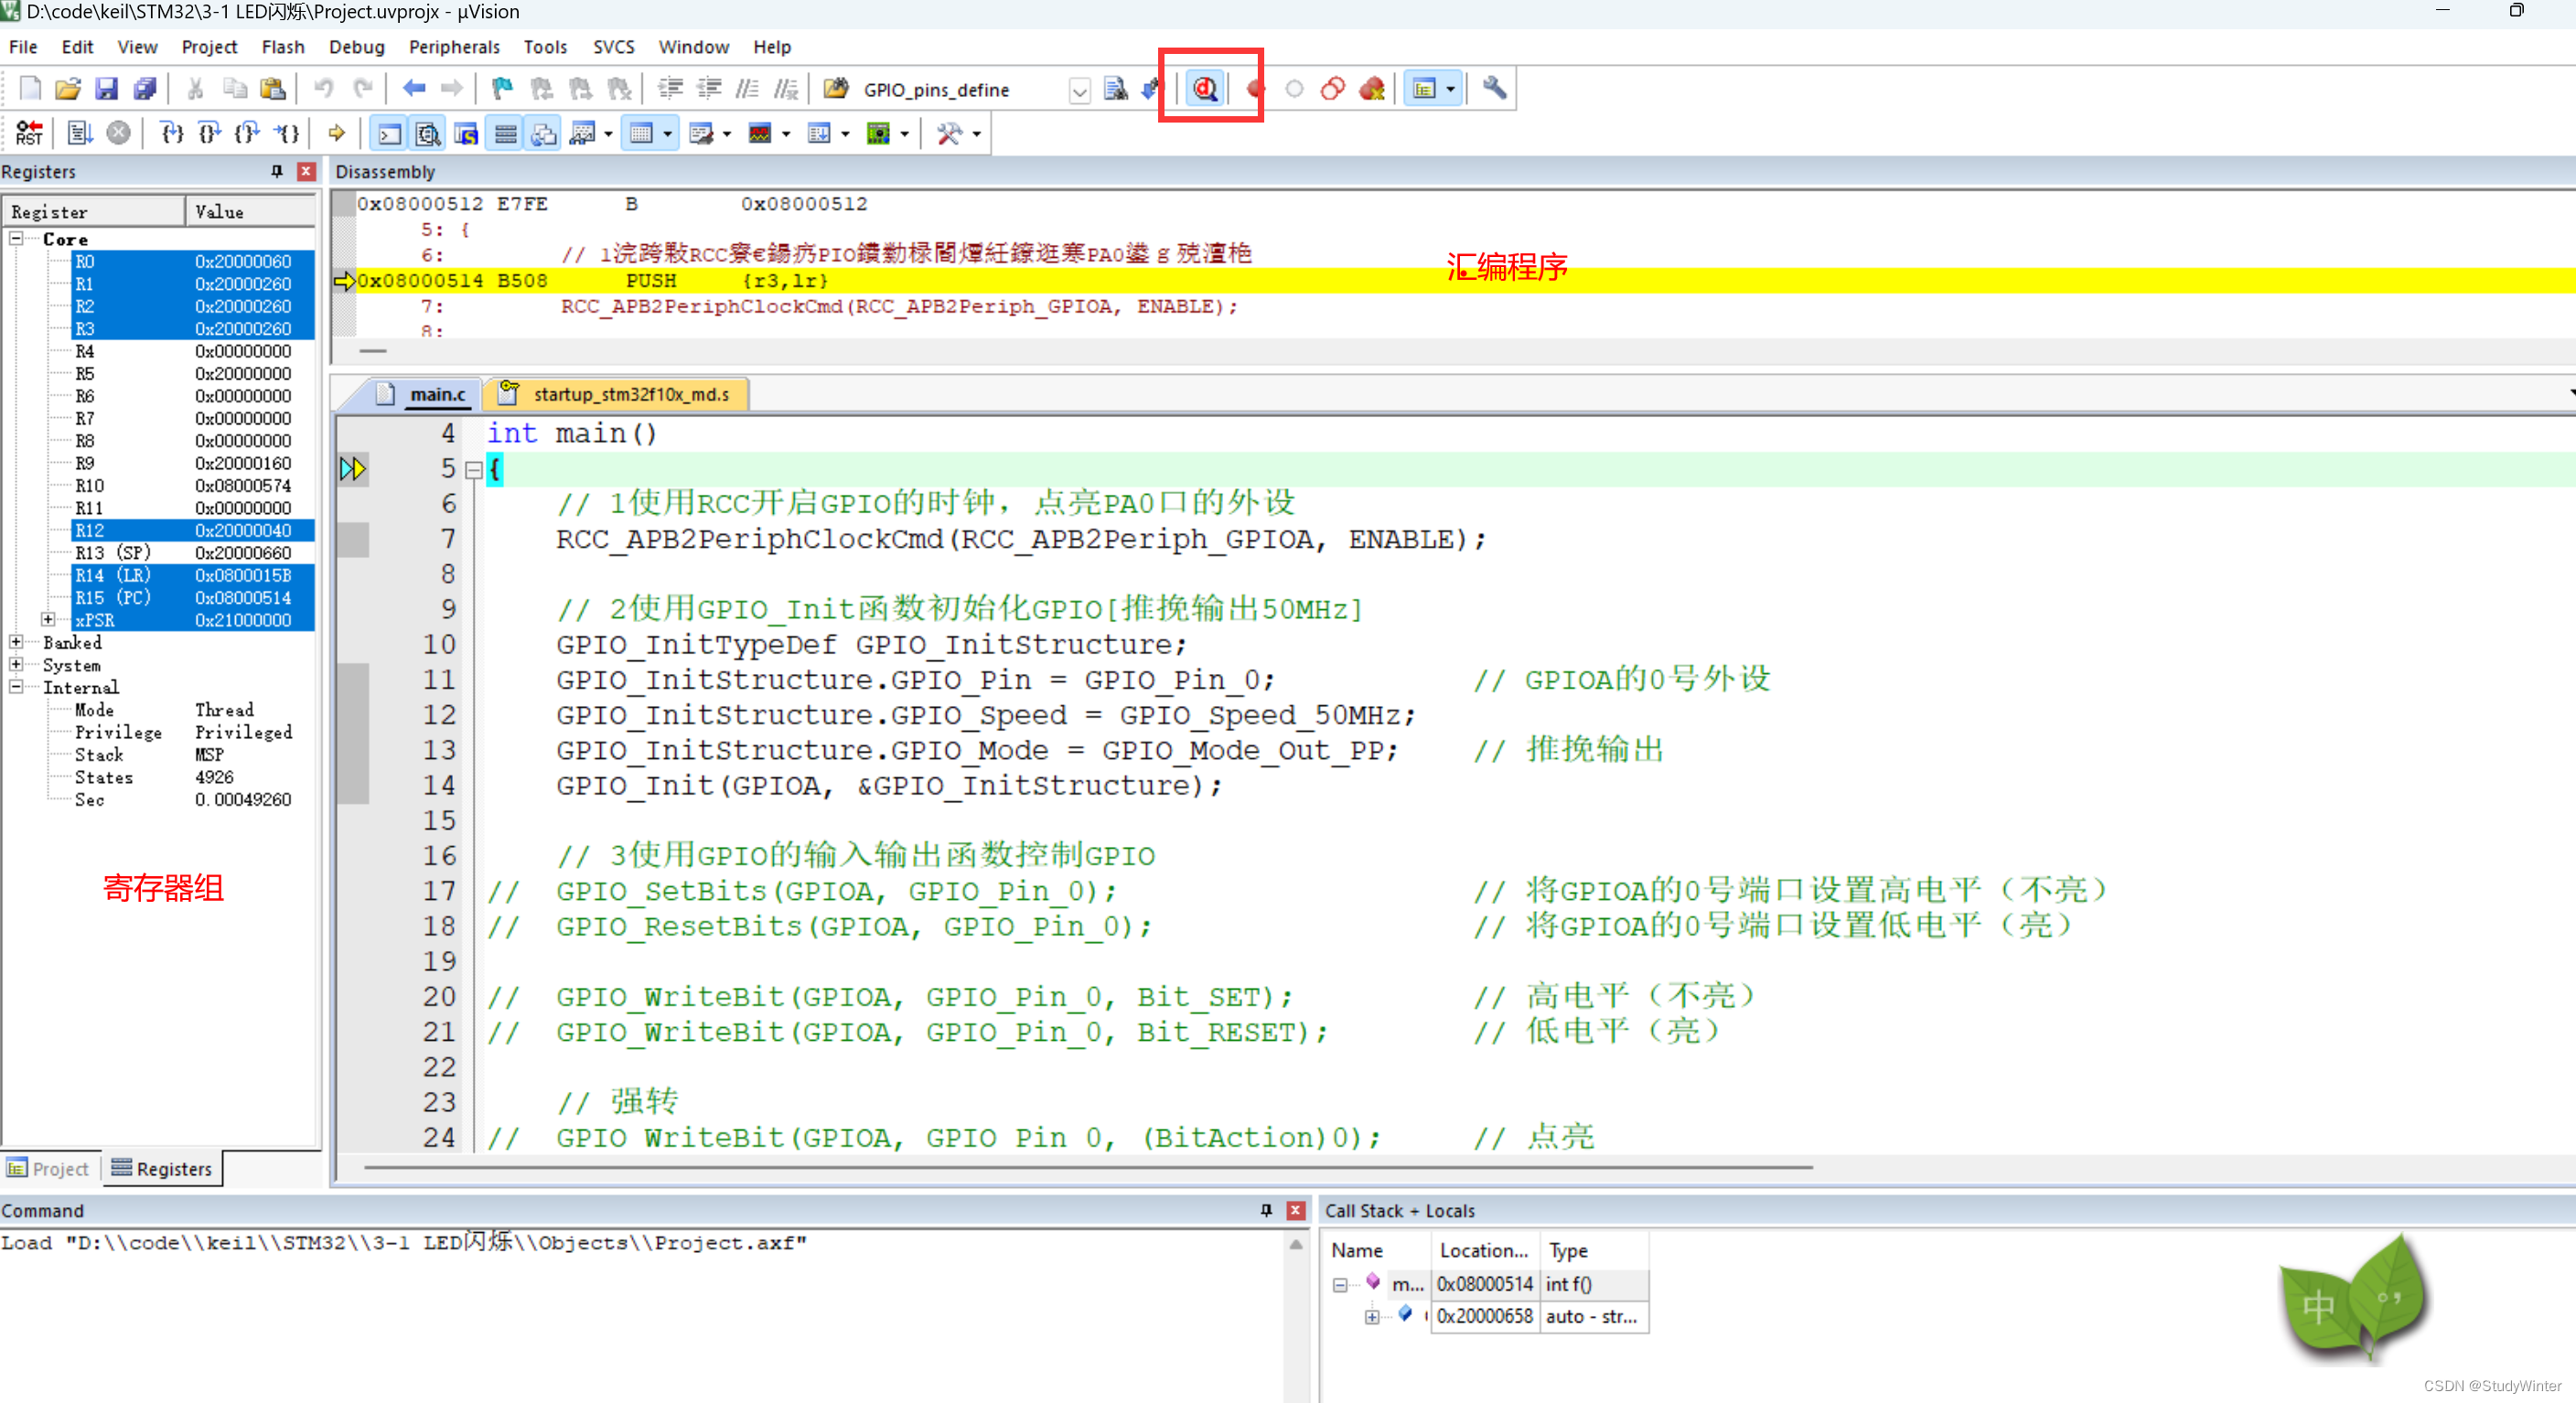Image resolution: width=2576 pixels, height=1403 pixels.
Task: Close the Registers panel
Action: (x=306, y=171)
